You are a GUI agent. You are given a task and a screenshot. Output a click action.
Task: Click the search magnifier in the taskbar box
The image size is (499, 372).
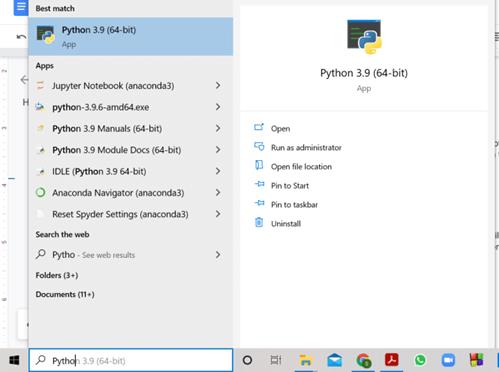pyautogui.click(x=41, y=360)
